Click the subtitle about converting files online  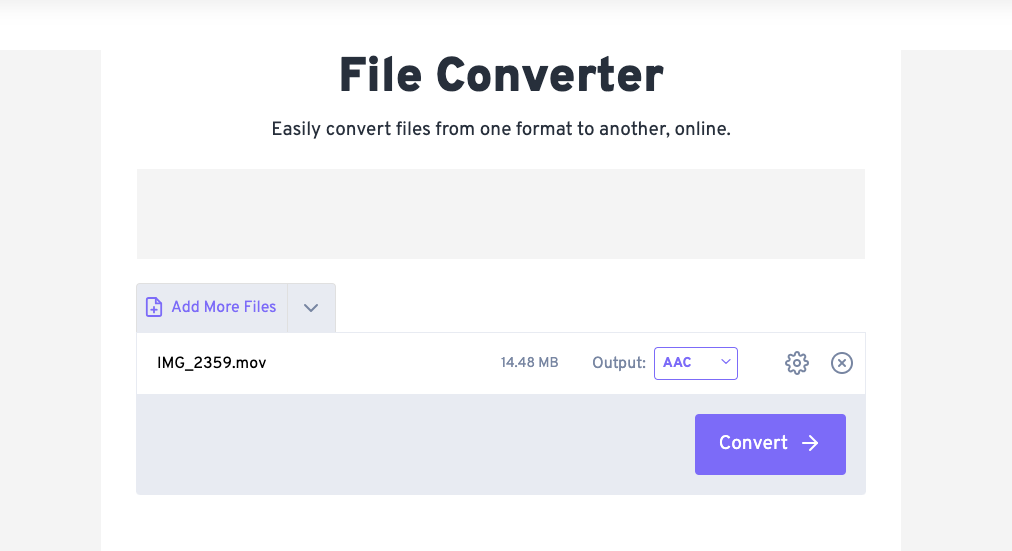pos(501,130)
